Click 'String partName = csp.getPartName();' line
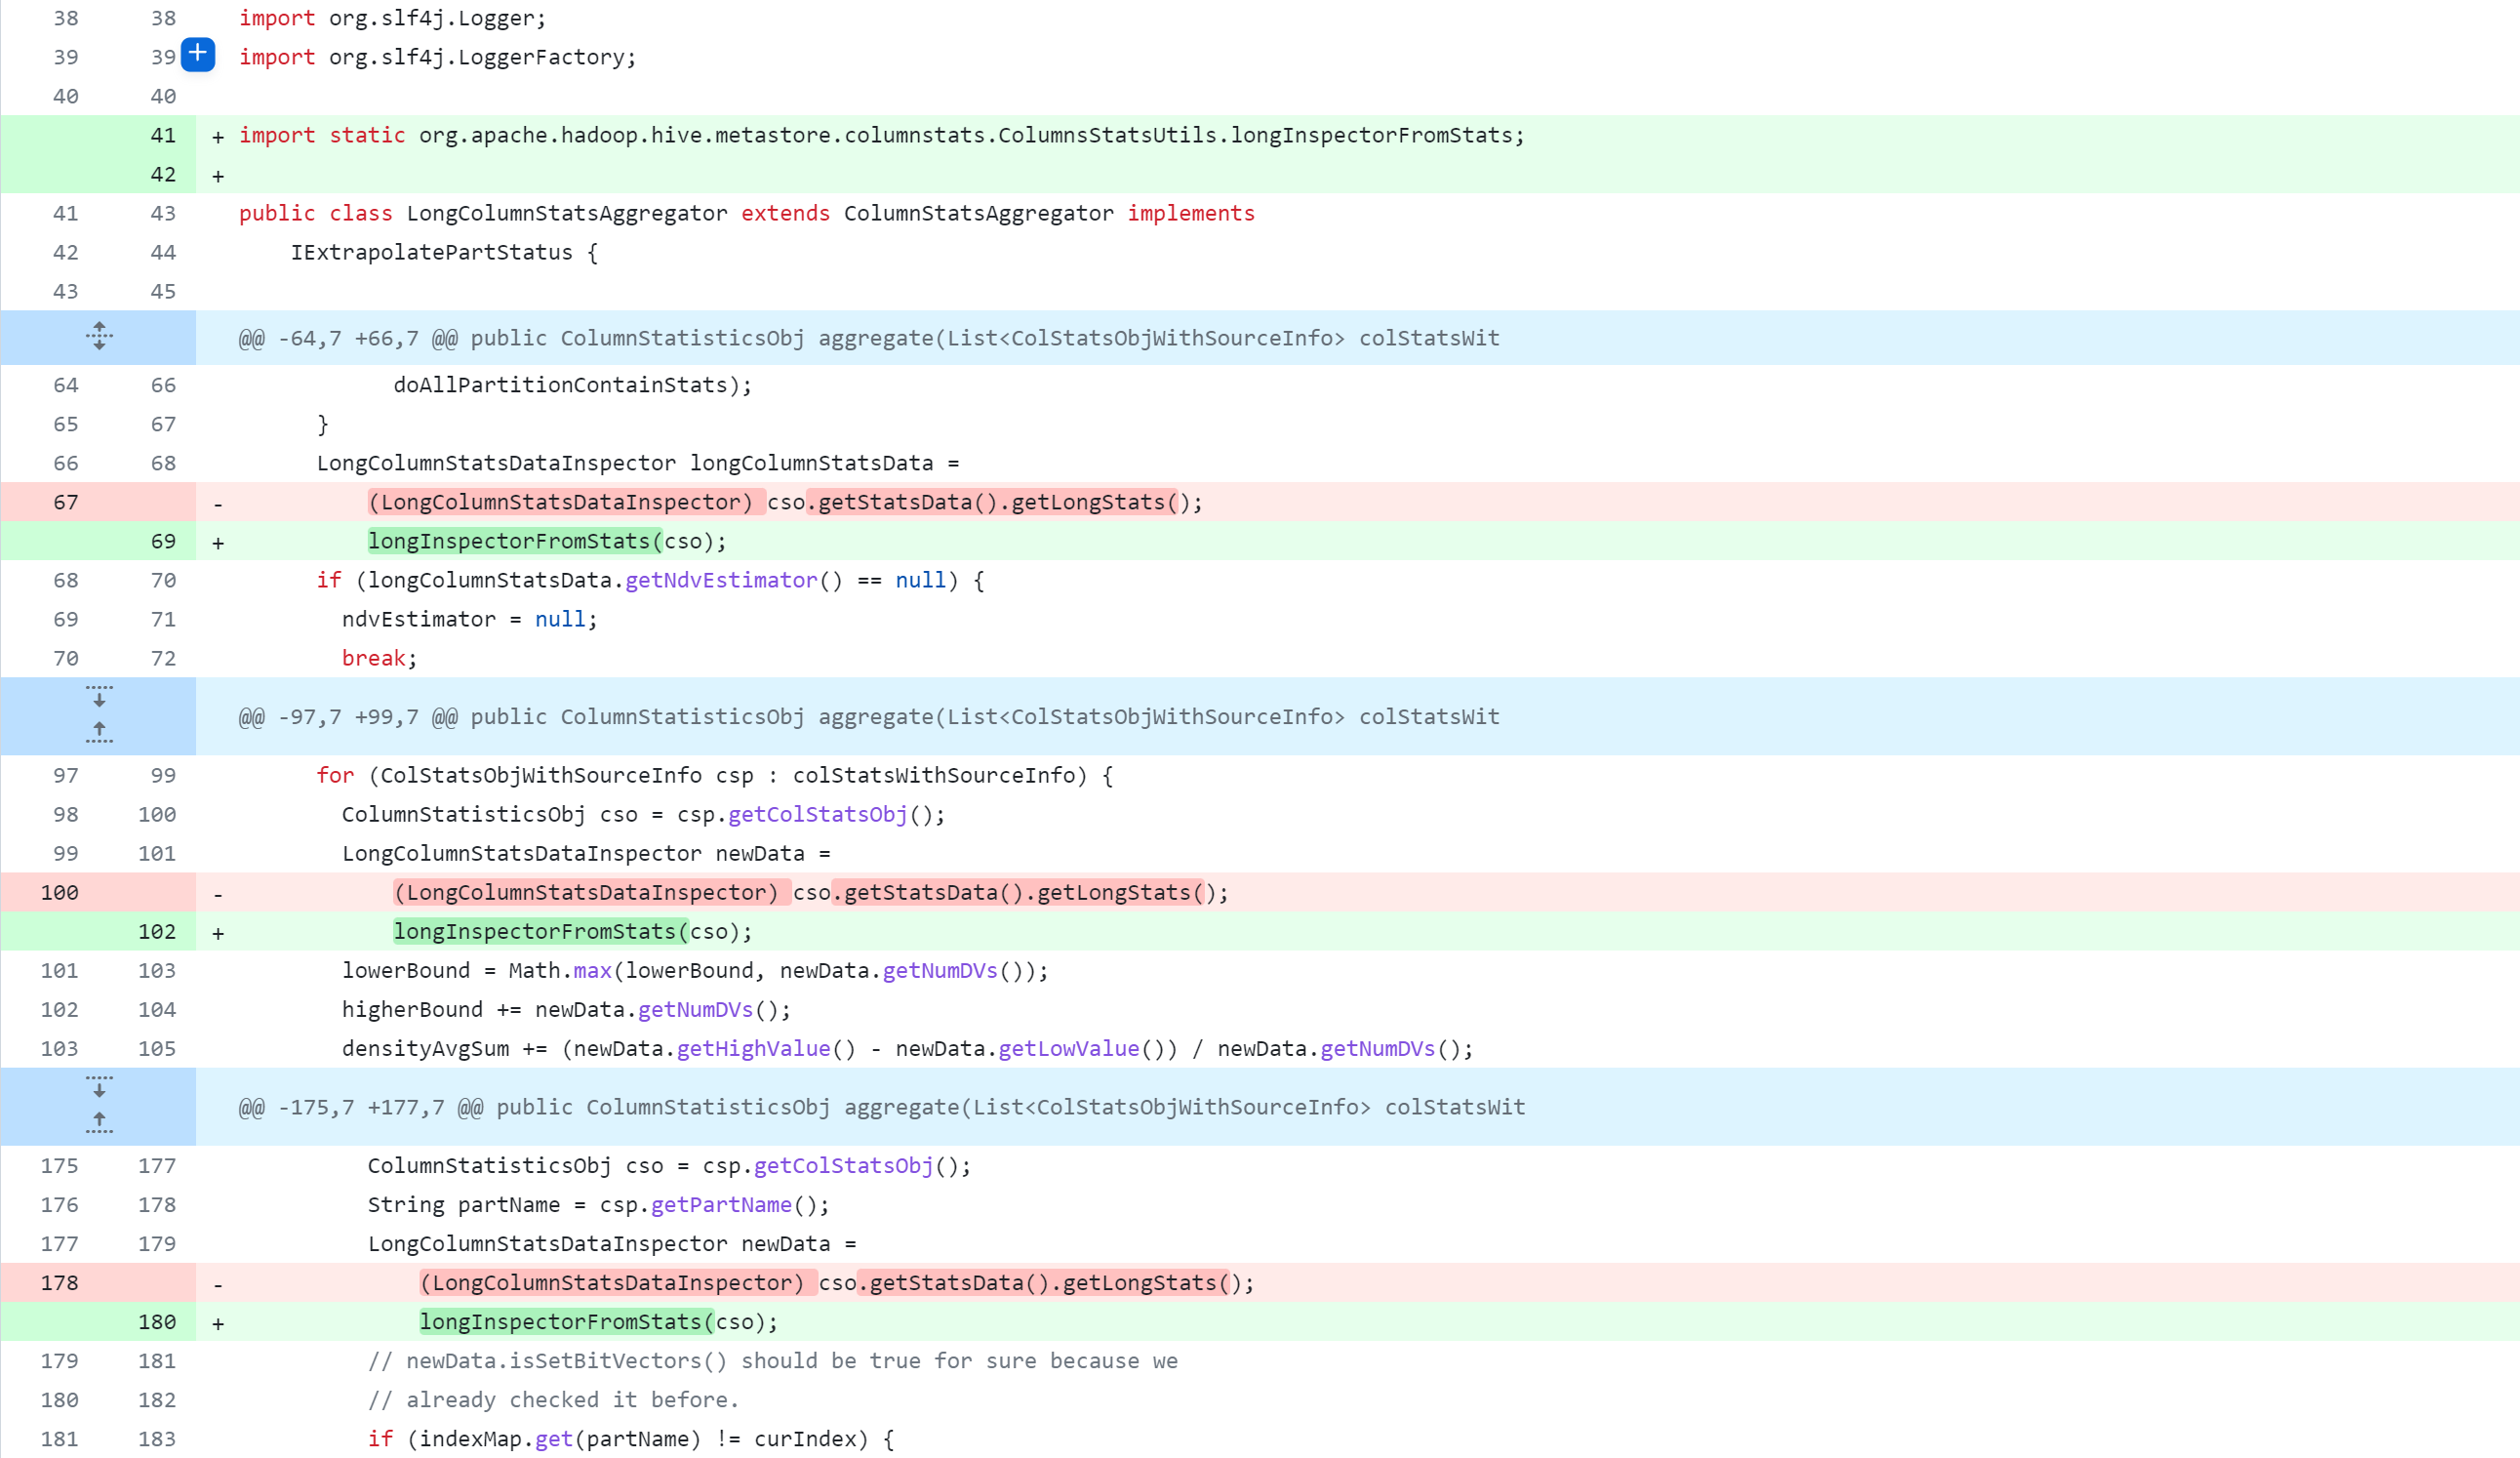The height and width of the screenshot is (1458, 2520). coord(599,1204)
